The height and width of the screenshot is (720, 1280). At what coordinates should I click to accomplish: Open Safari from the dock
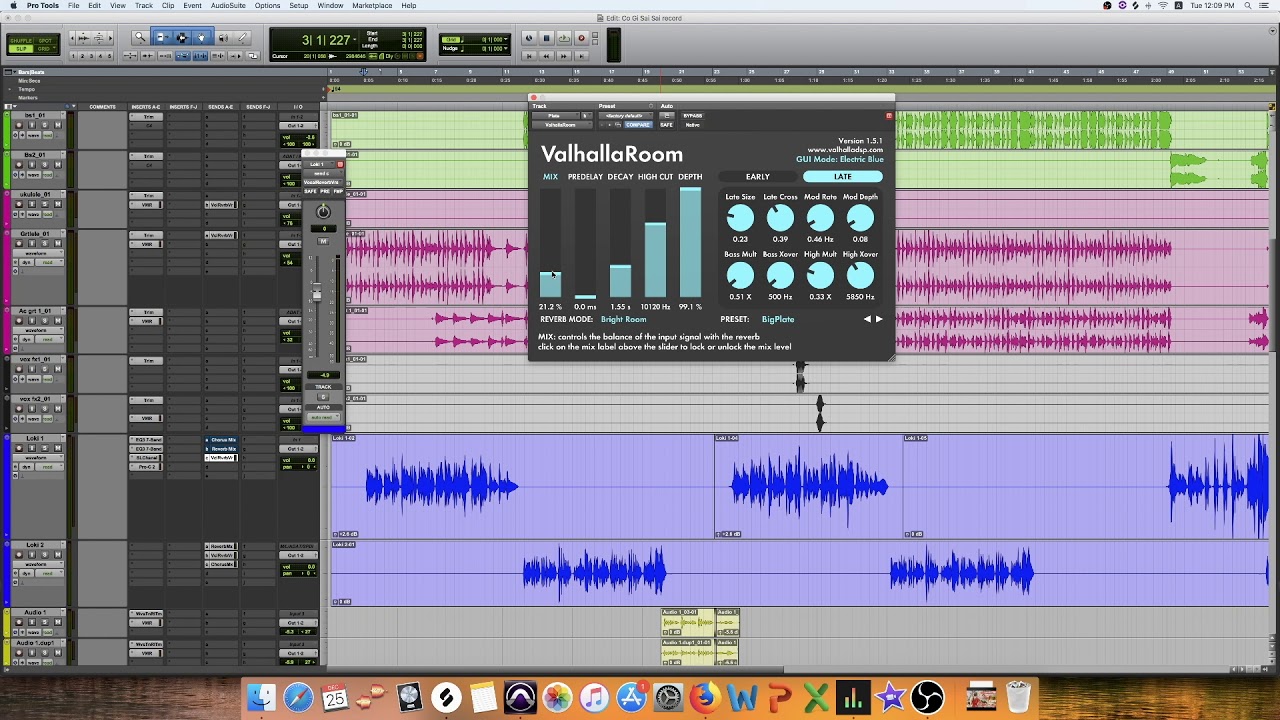[298, 697]
